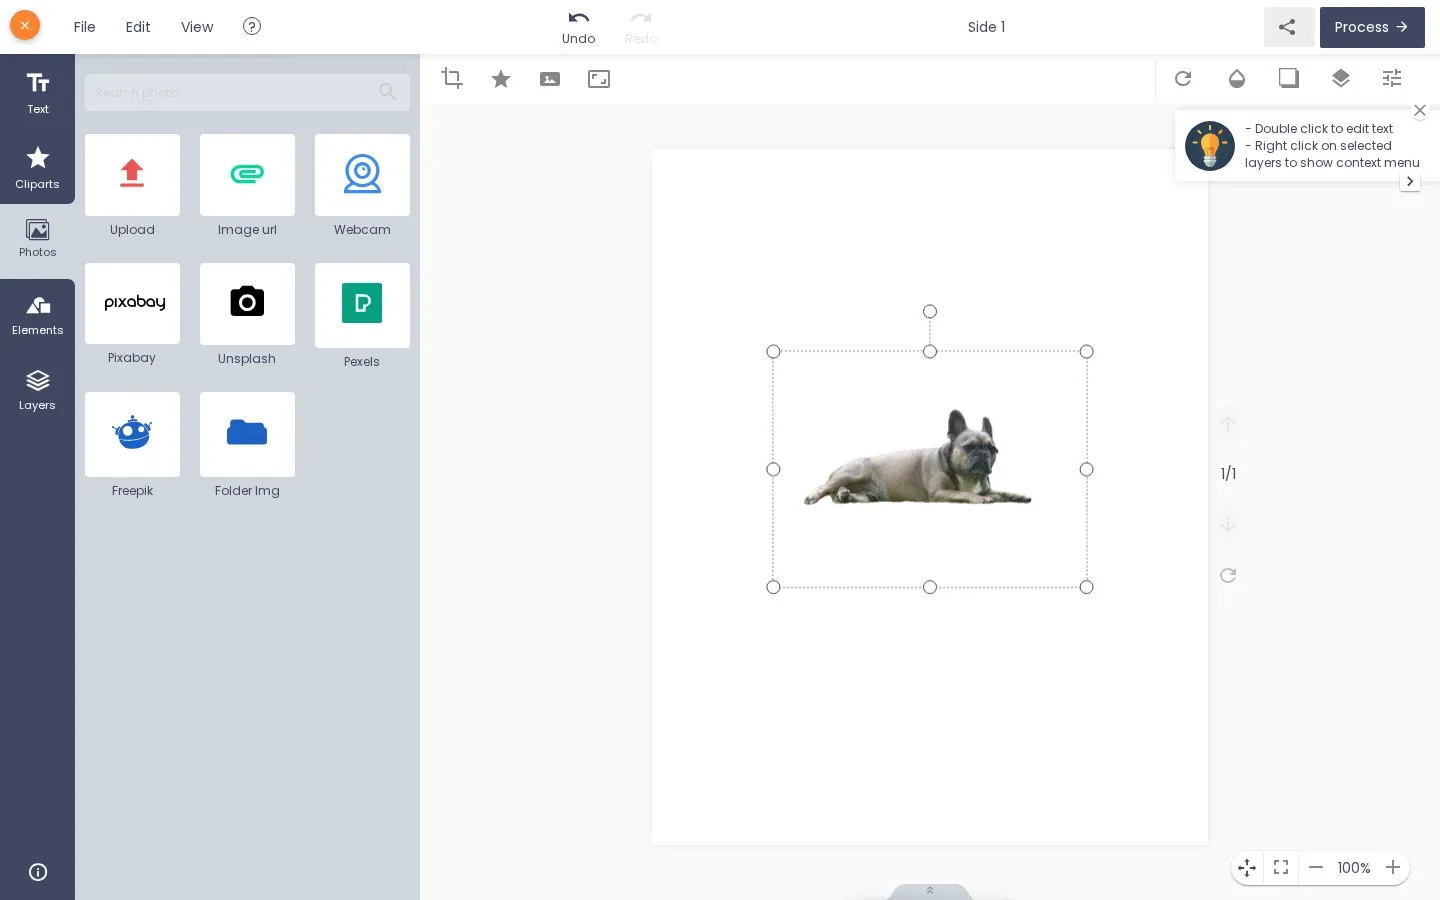1440x900 pixels.
Task: Click the fullscreen fit icon
Action: click(1281, 868)
